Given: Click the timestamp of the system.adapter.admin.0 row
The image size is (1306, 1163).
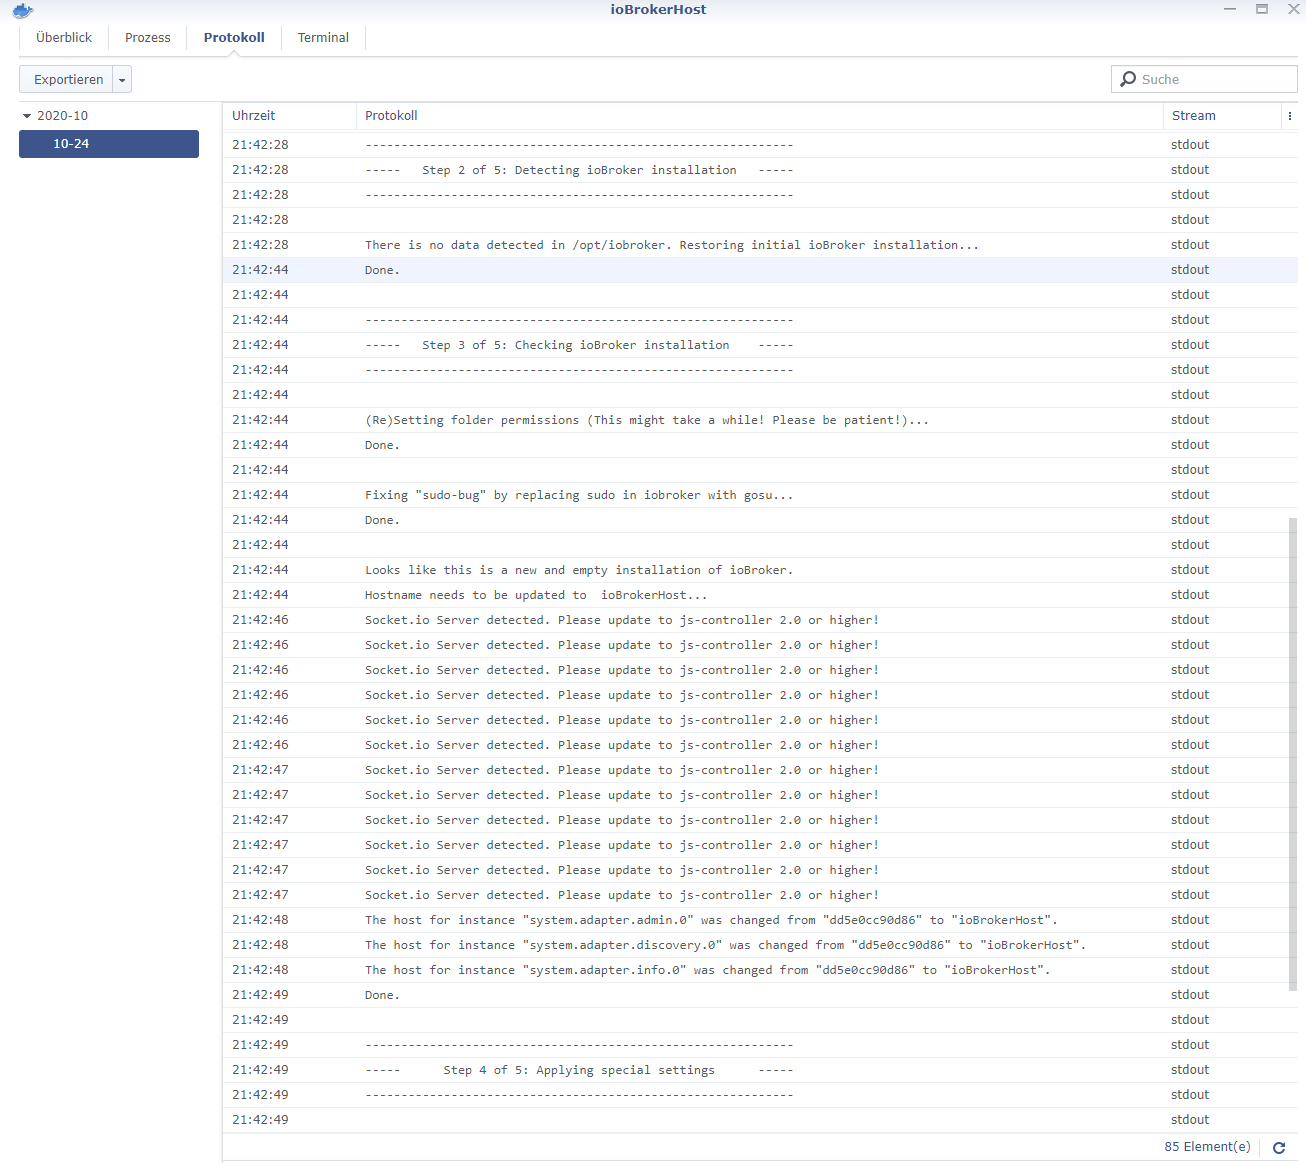Looking at the screenshot, I should point(260,920).
